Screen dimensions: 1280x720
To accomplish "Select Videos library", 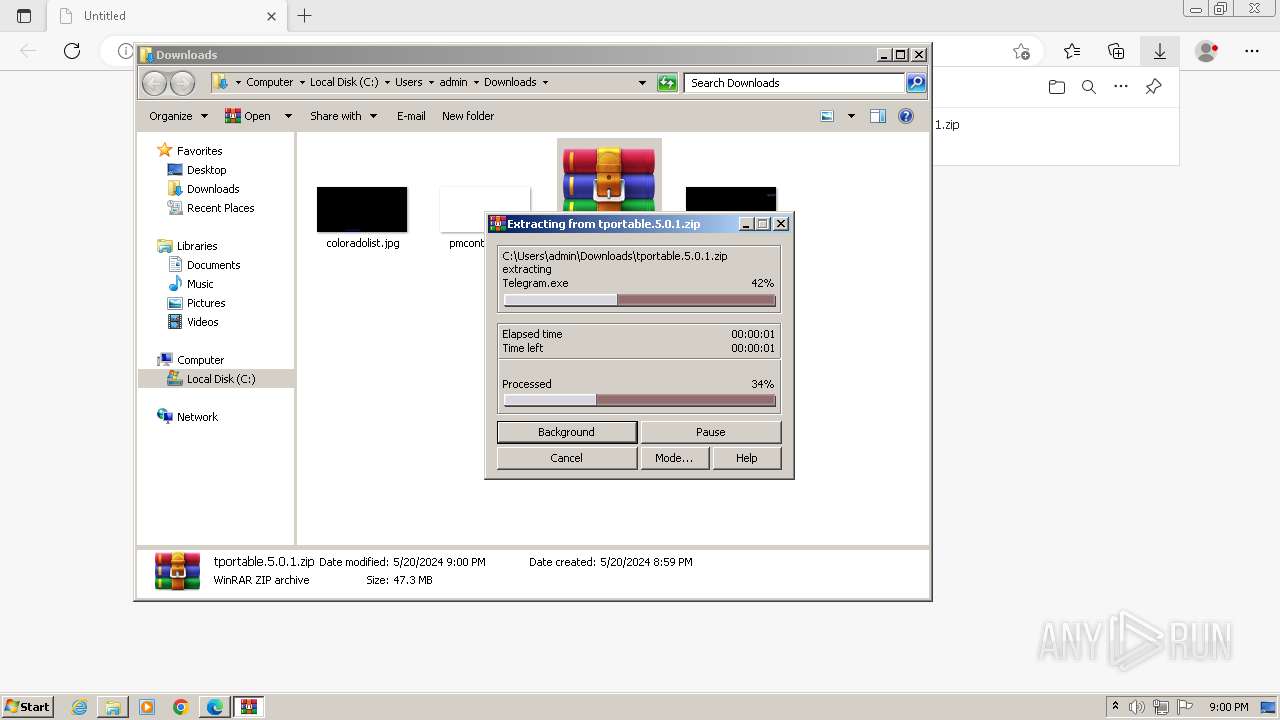I will (x=202, y=322).
